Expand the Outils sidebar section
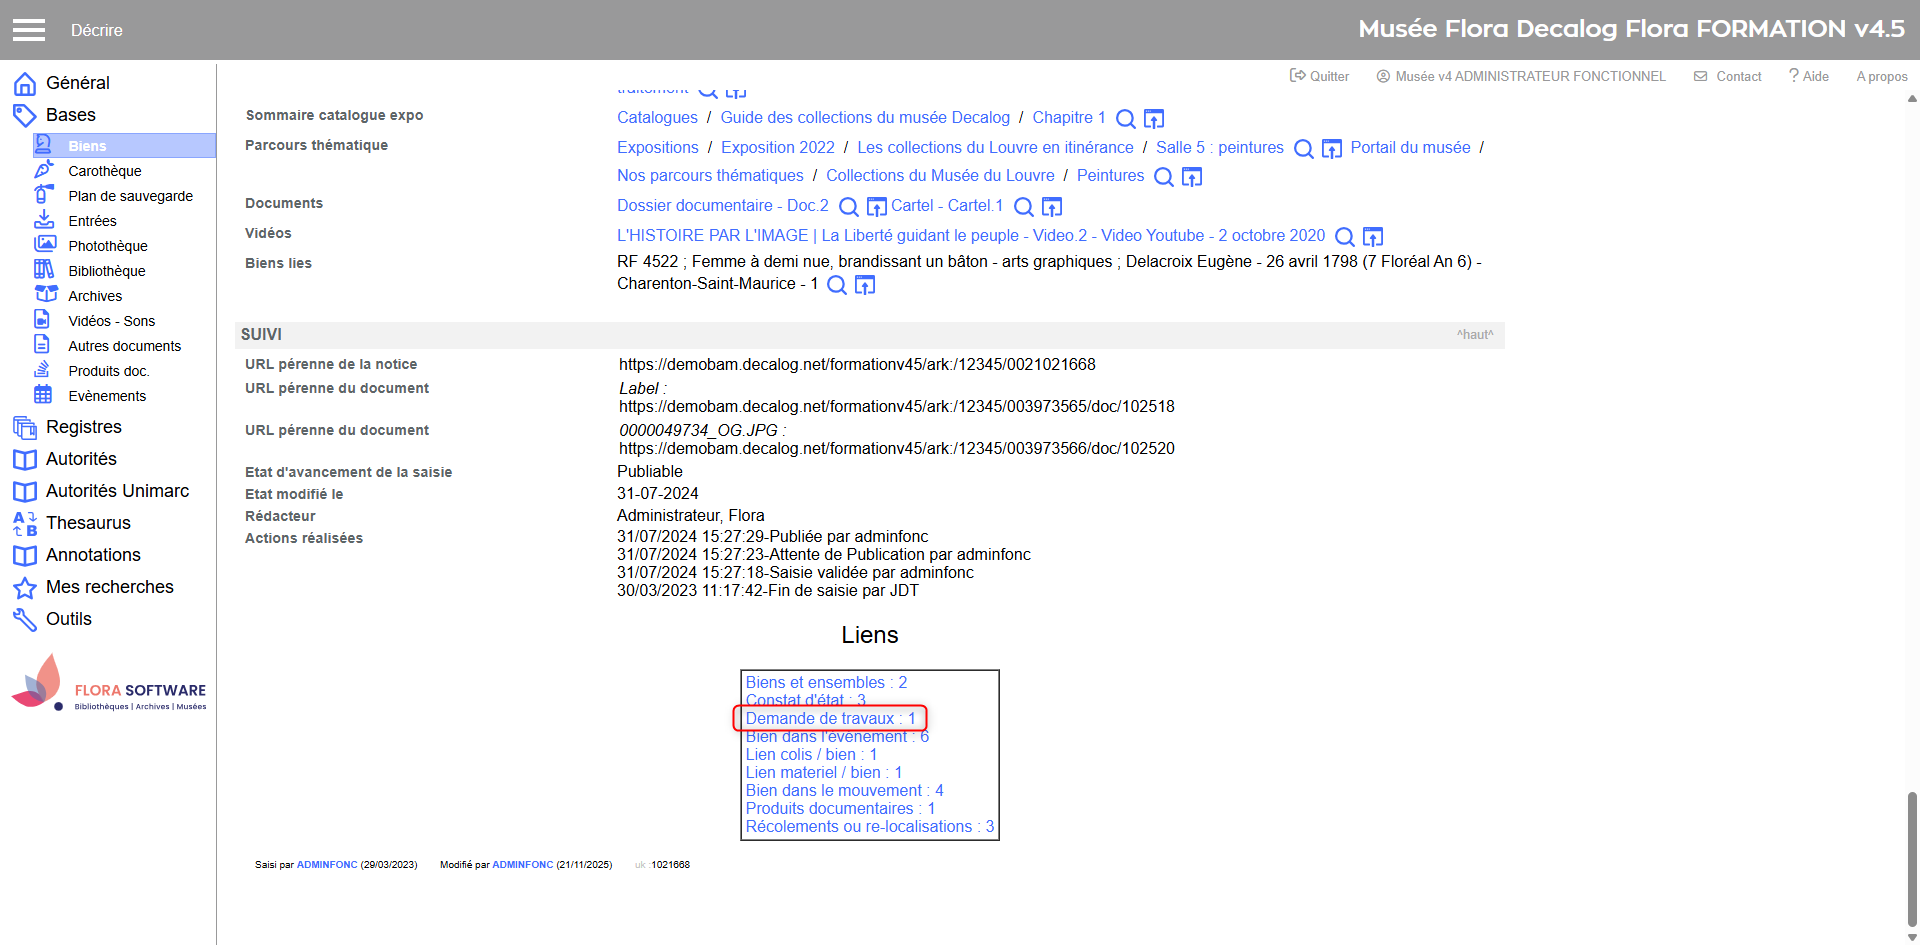1920x945 pixels. point(68,619)
